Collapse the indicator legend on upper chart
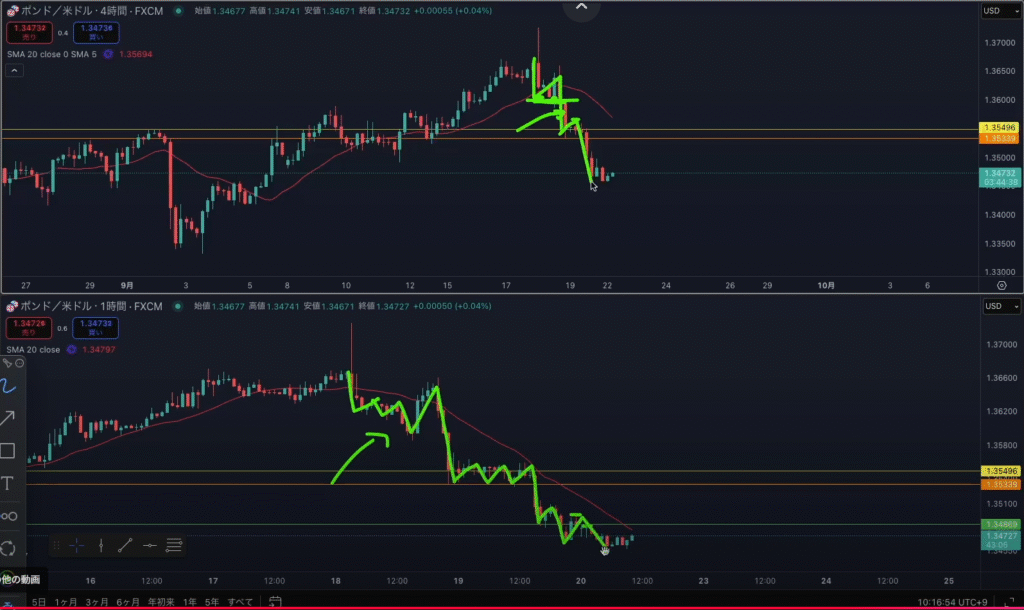 click(x=14, y=71)
